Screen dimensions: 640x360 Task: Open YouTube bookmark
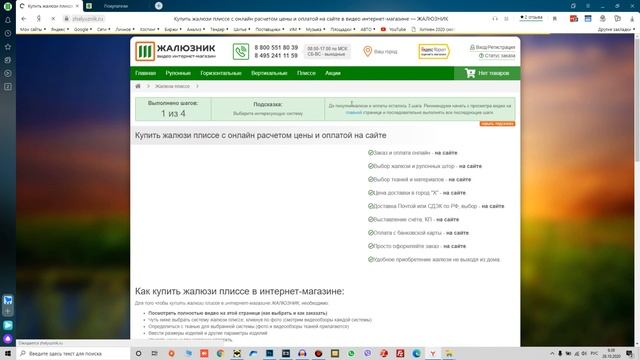click(x=393, y=29)
